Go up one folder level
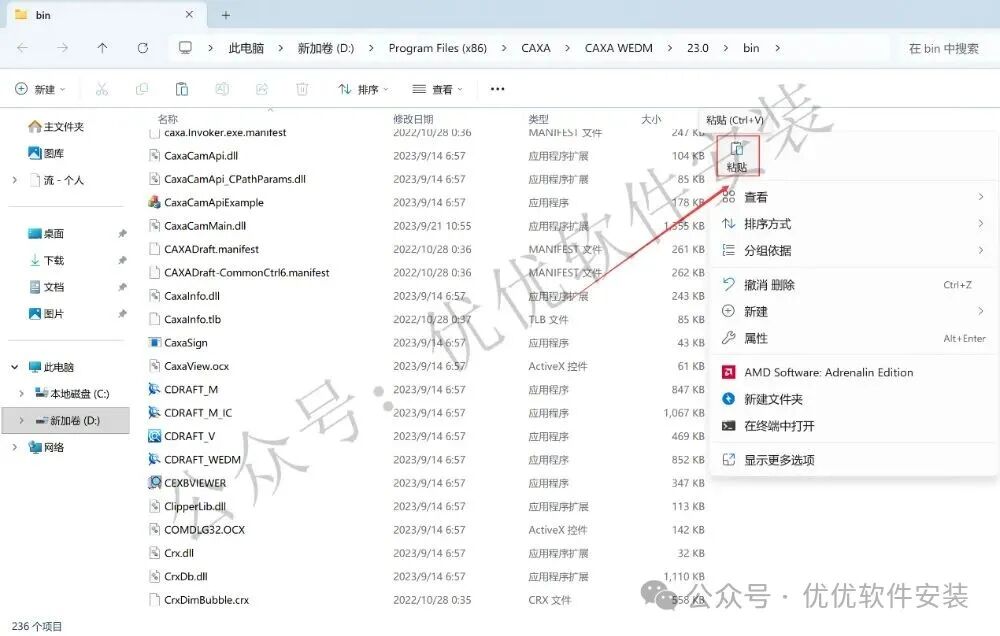 click(102, 48)
